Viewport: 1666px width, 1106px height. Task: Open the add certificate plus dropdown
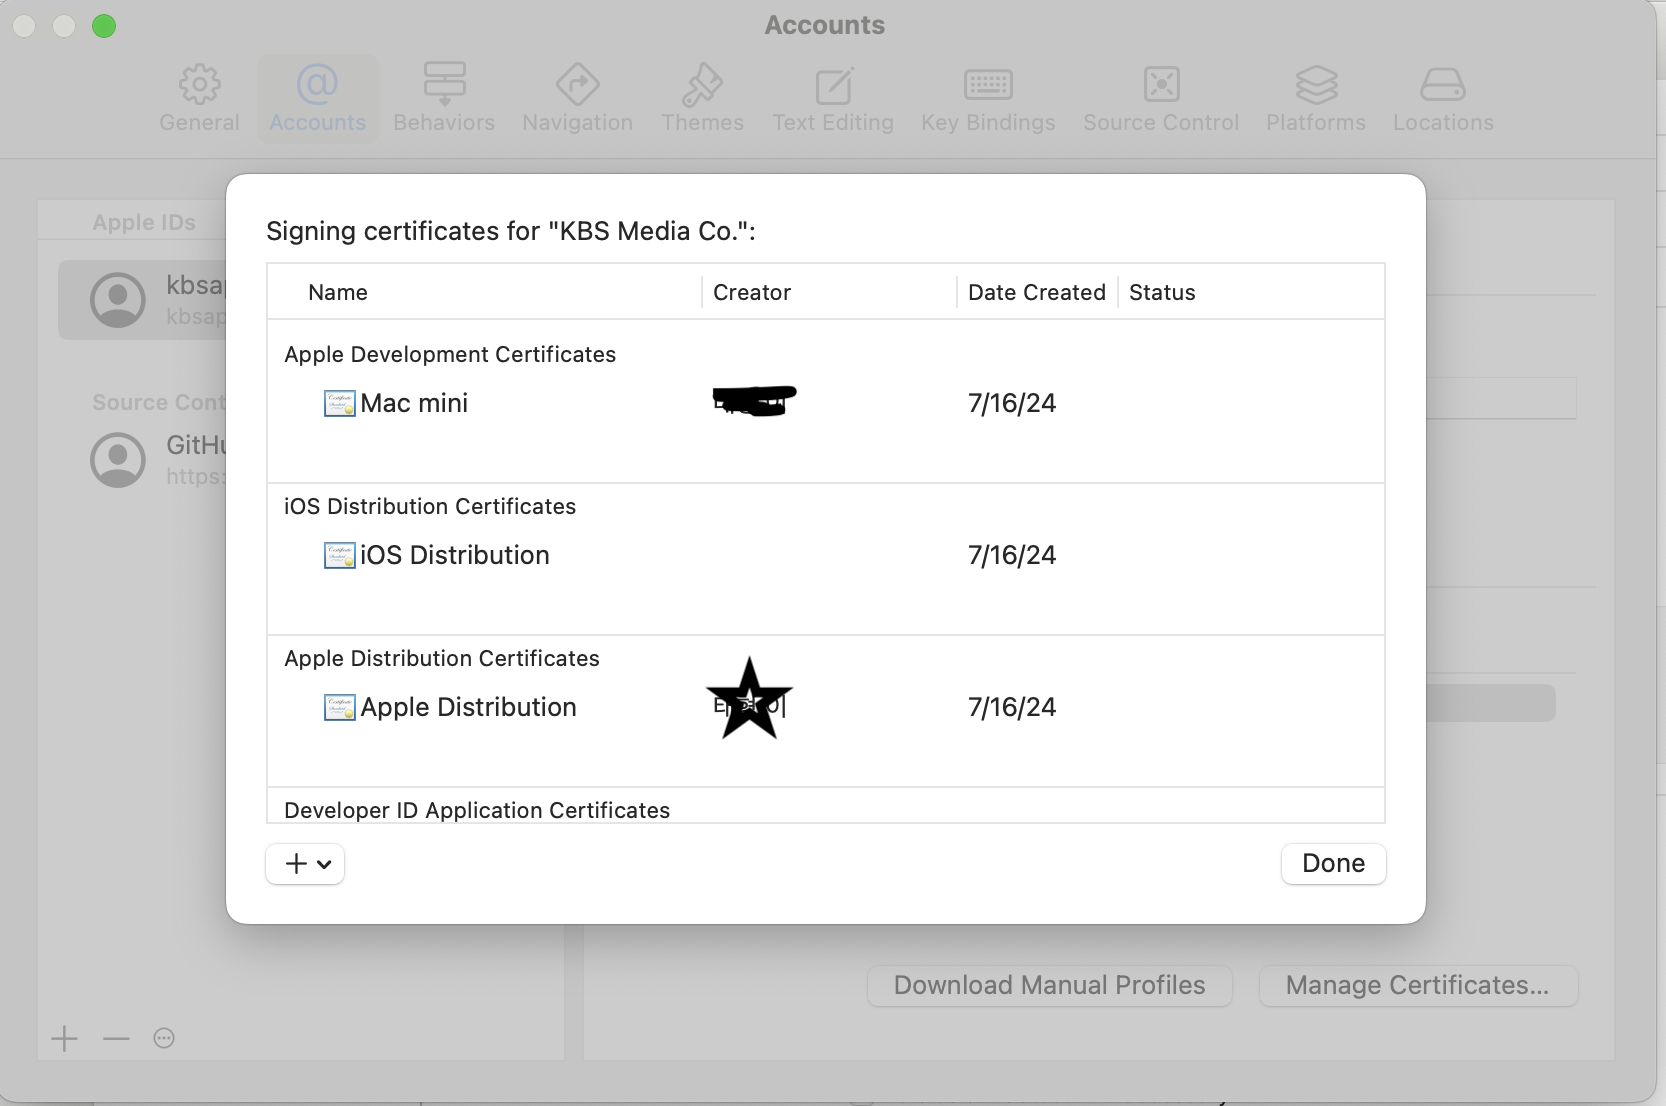click(x=305, y=864)
